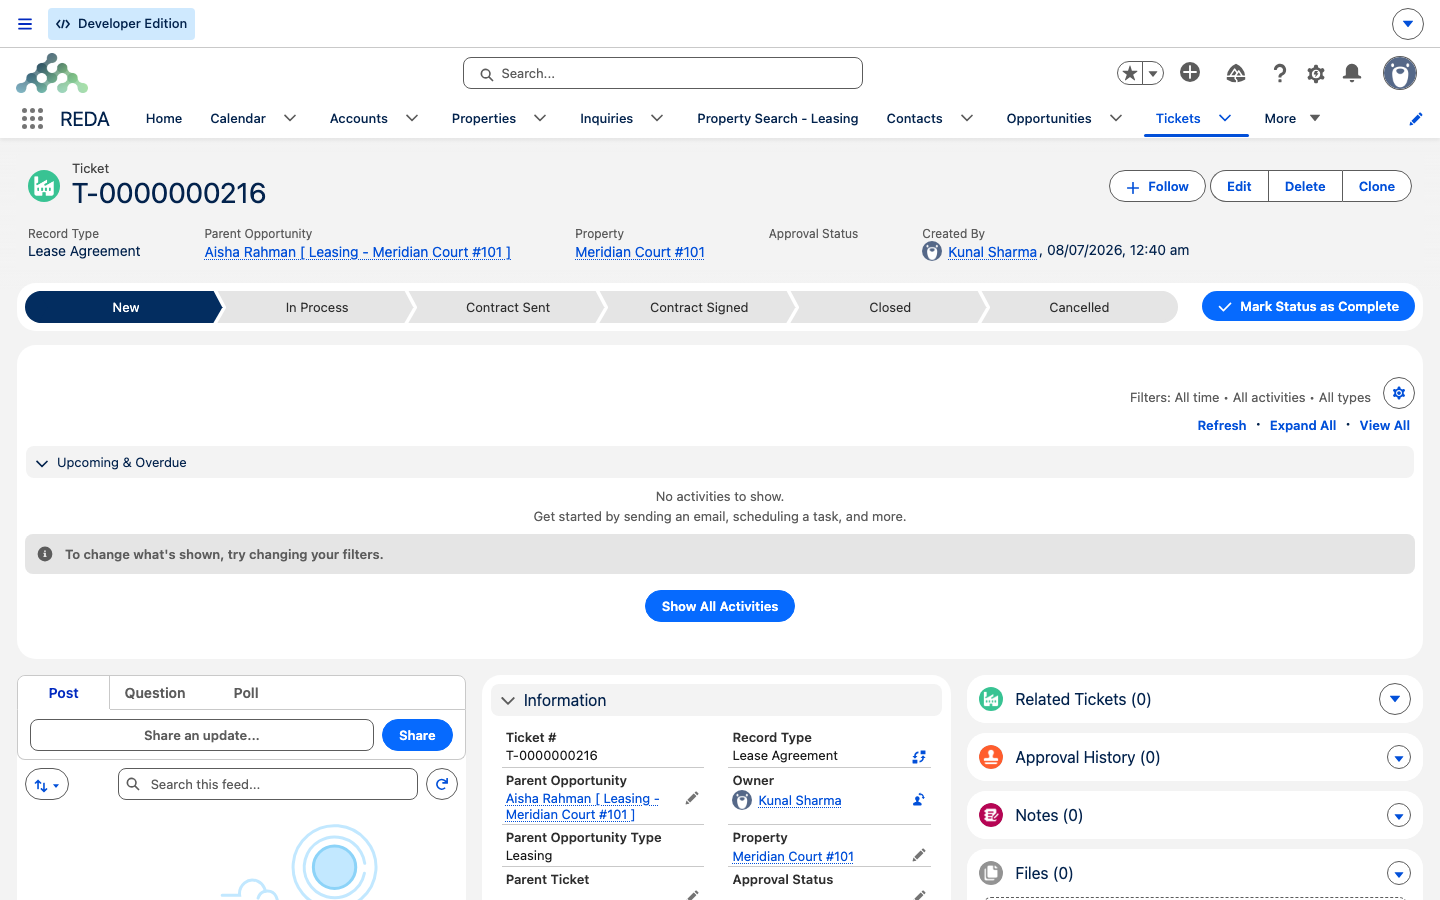Click the pencil icon to edit navigation bar
Screen dimensions: 1440x900
coord(1416,119)
